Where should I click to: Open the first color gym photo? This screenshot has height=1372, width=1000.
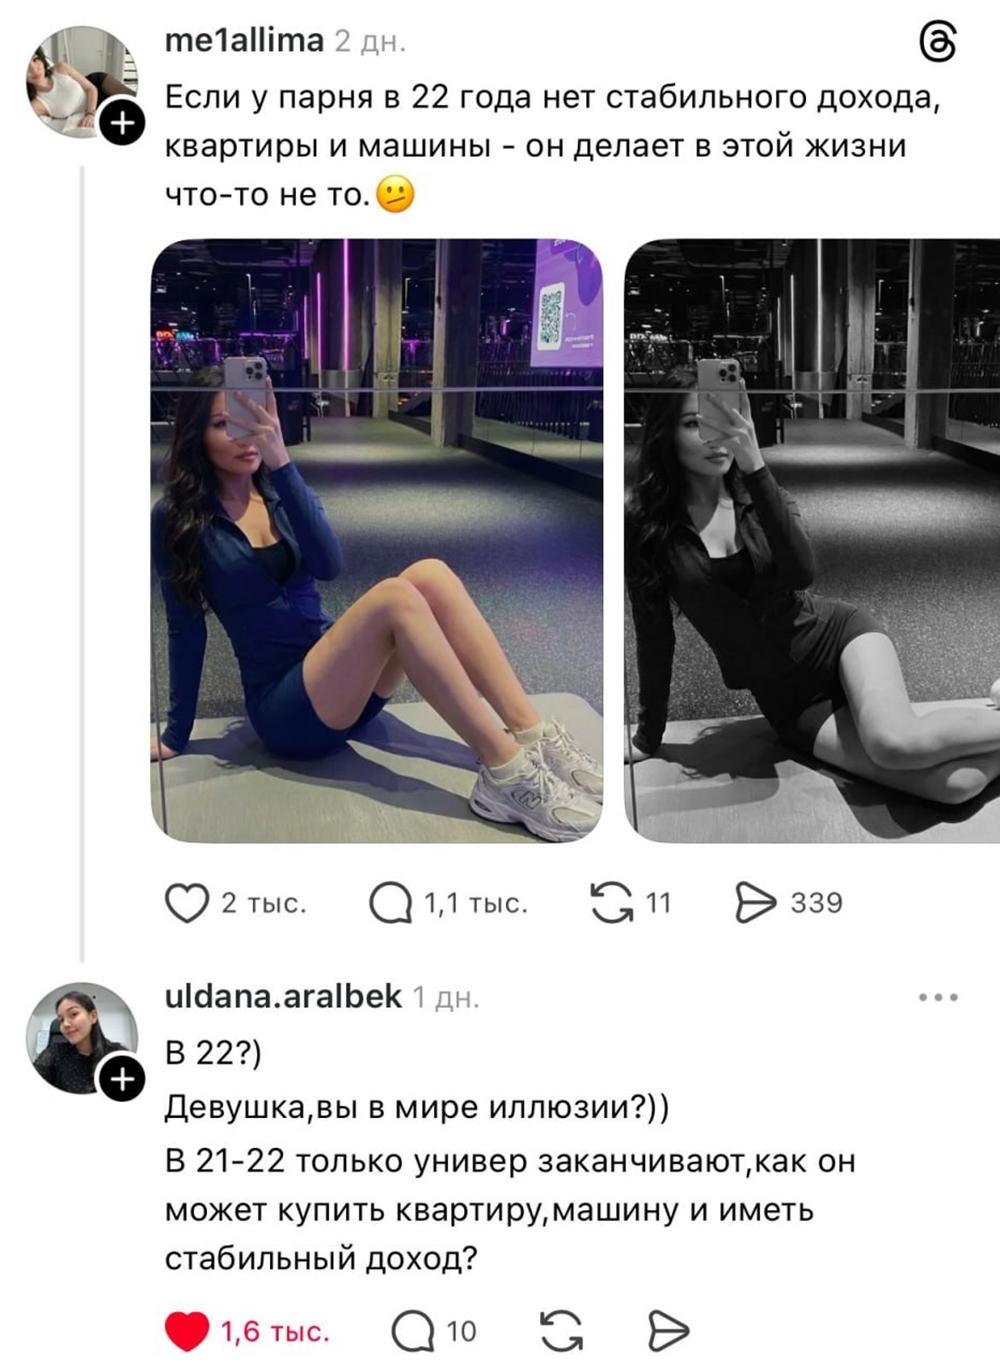click(377, 540)
